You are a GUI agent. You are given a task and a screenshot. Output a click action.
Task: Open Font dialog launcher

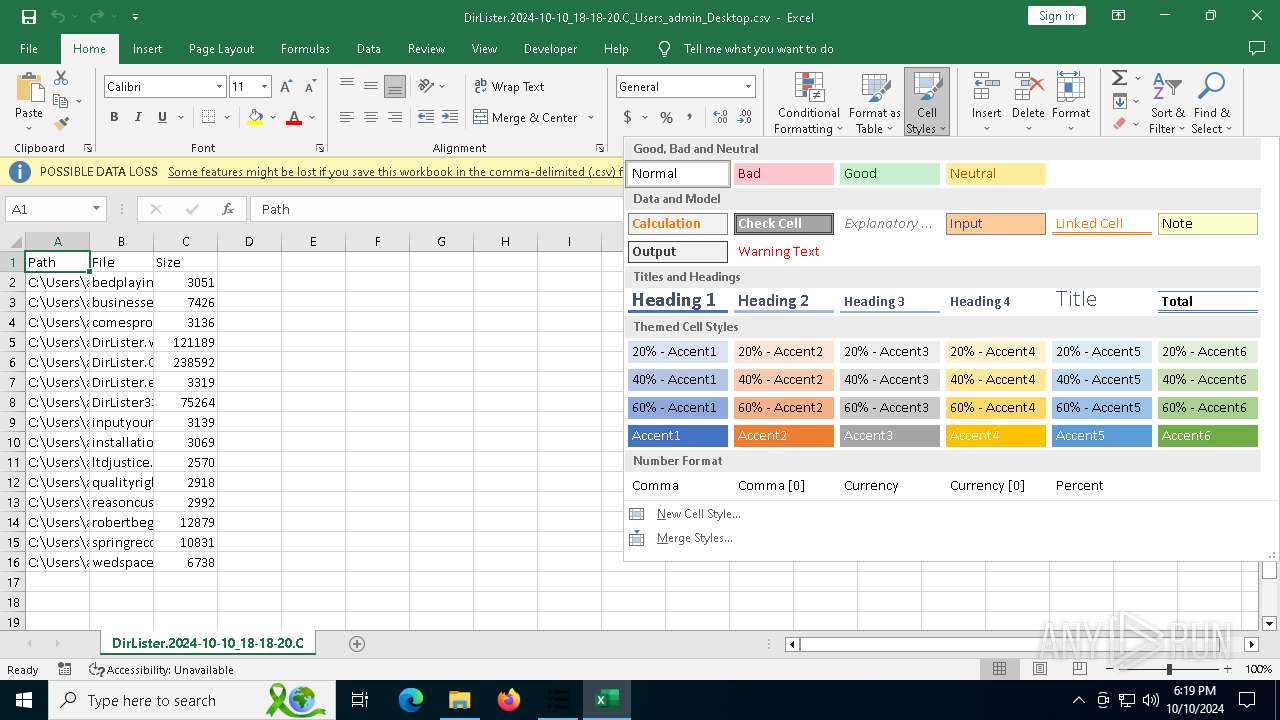pos(322,148)
